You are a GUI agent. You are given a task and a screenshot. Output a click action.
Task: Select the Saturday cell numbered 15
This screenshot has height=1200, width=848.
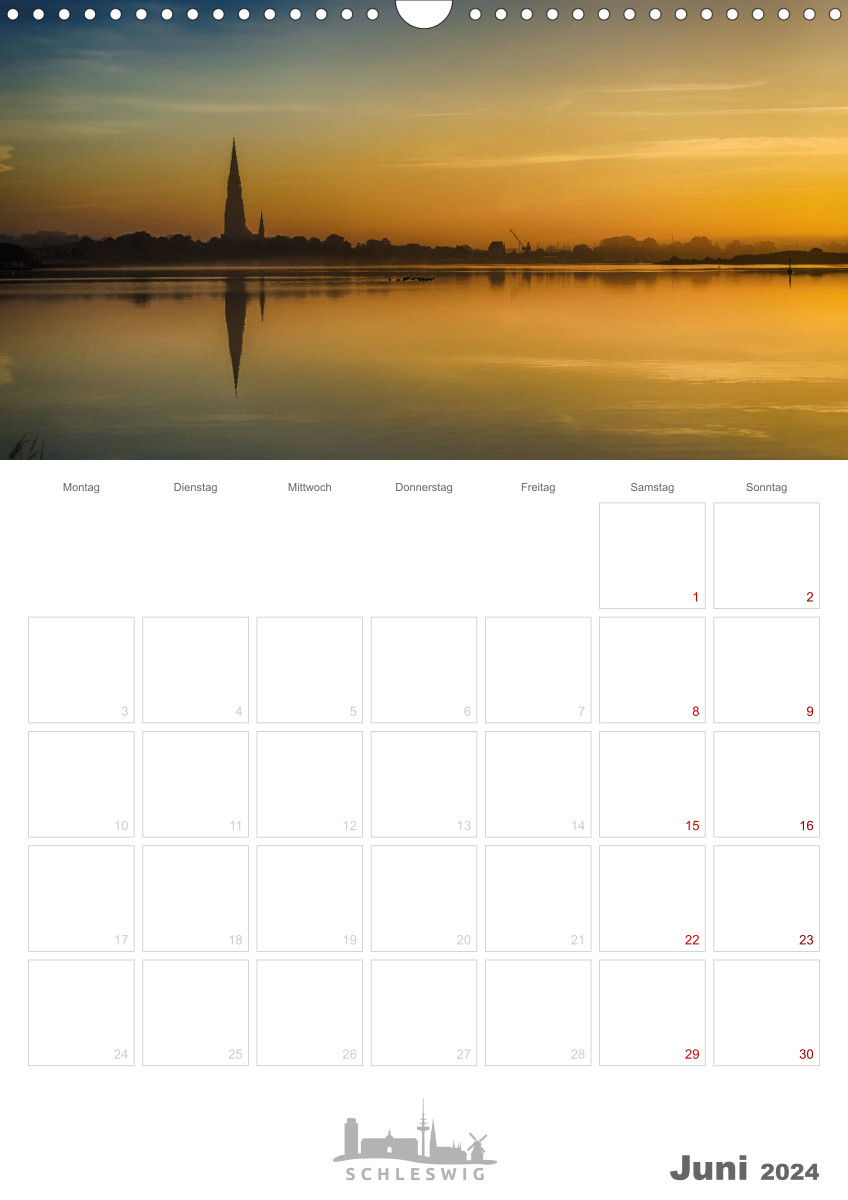652,784
